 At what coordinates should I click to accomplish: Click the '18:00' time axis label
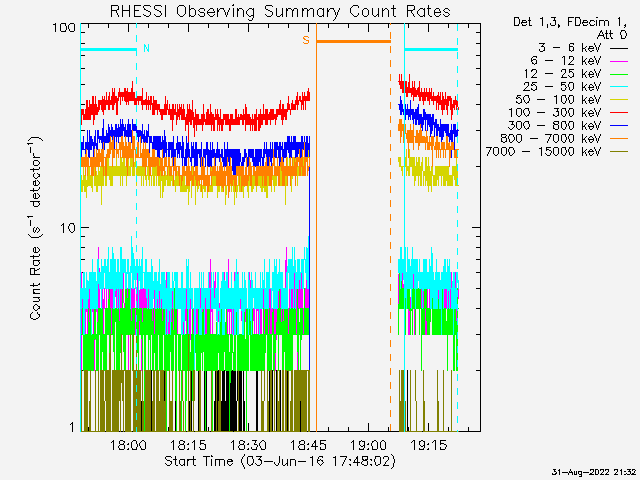pos(128,445)
